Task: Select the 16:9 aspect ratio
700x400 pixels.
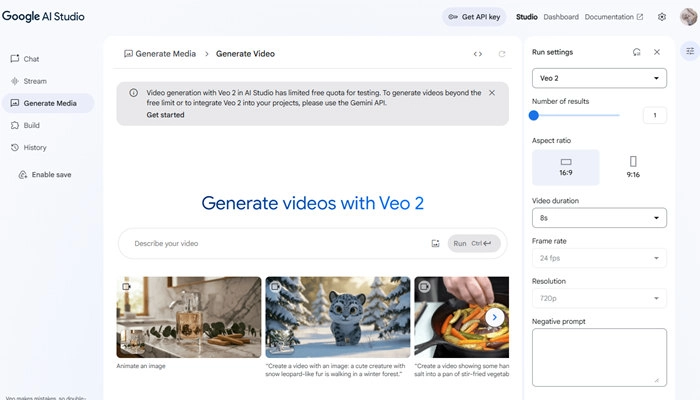Action: click(566, 167)
